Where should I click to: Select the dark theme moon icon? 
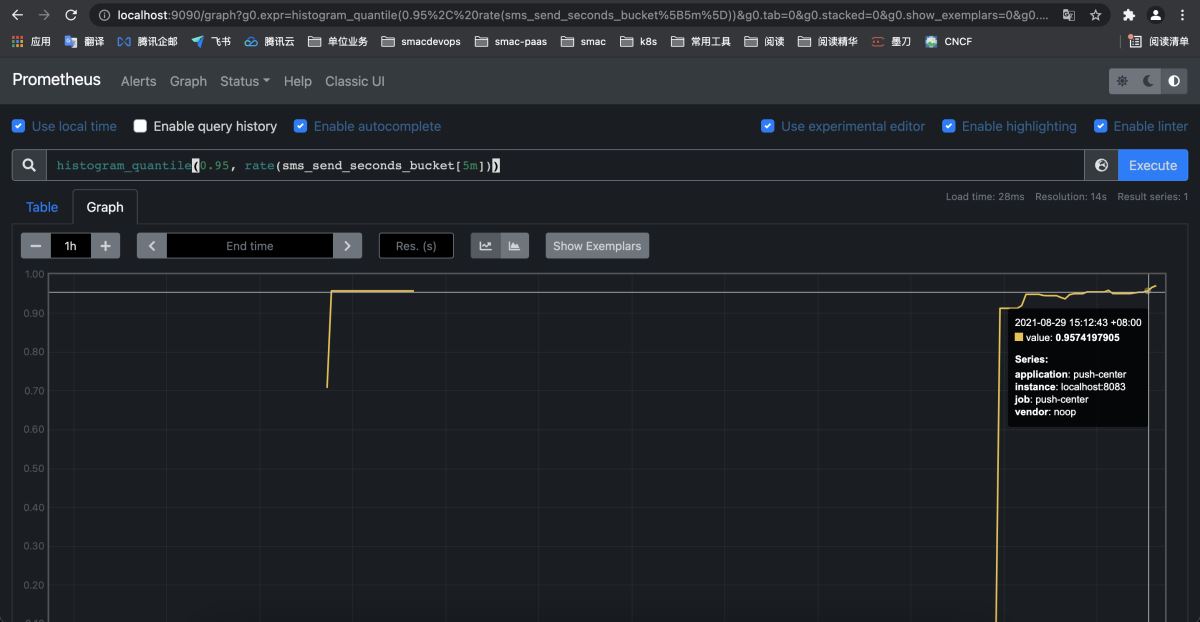click(1148, 81)
